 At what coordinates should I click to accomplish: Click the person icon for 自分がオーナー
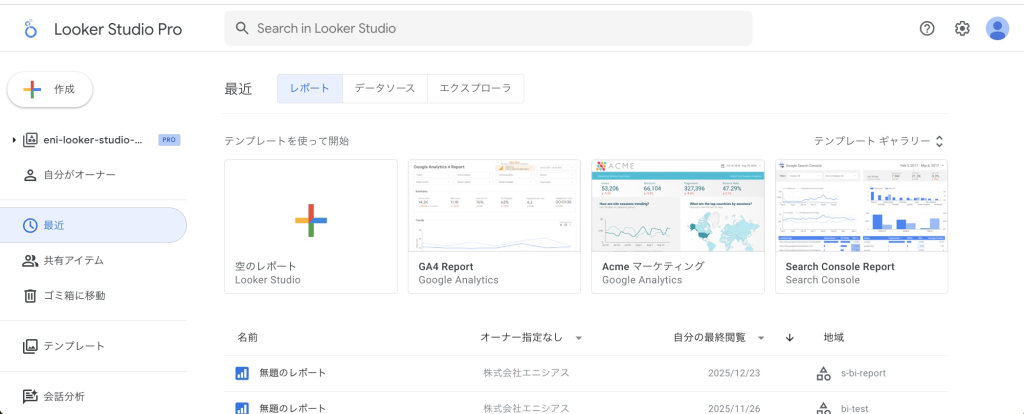(30, 175)
